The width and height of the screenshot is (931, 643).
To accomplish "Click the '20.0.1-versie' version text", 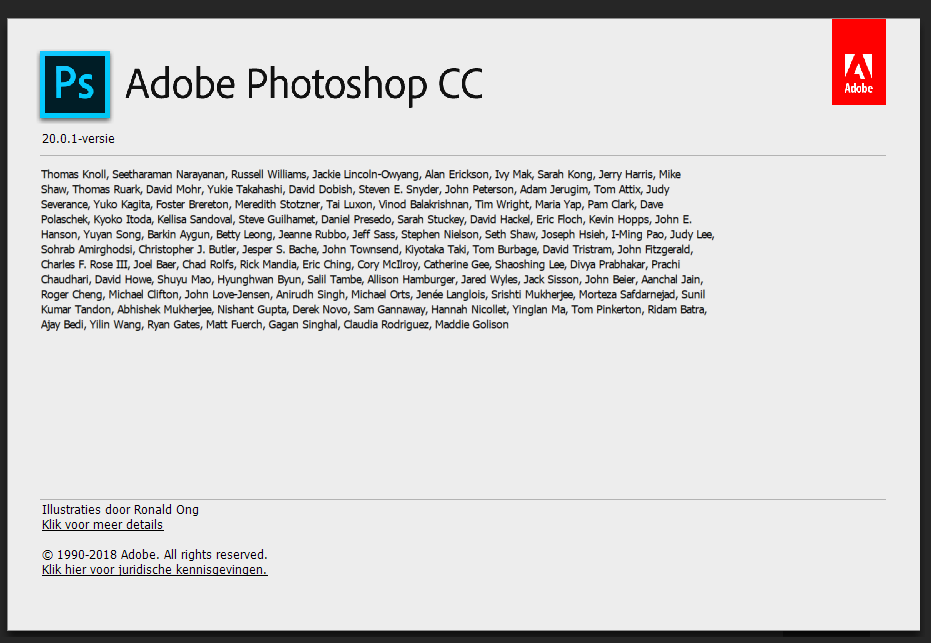I will (78, 139).
